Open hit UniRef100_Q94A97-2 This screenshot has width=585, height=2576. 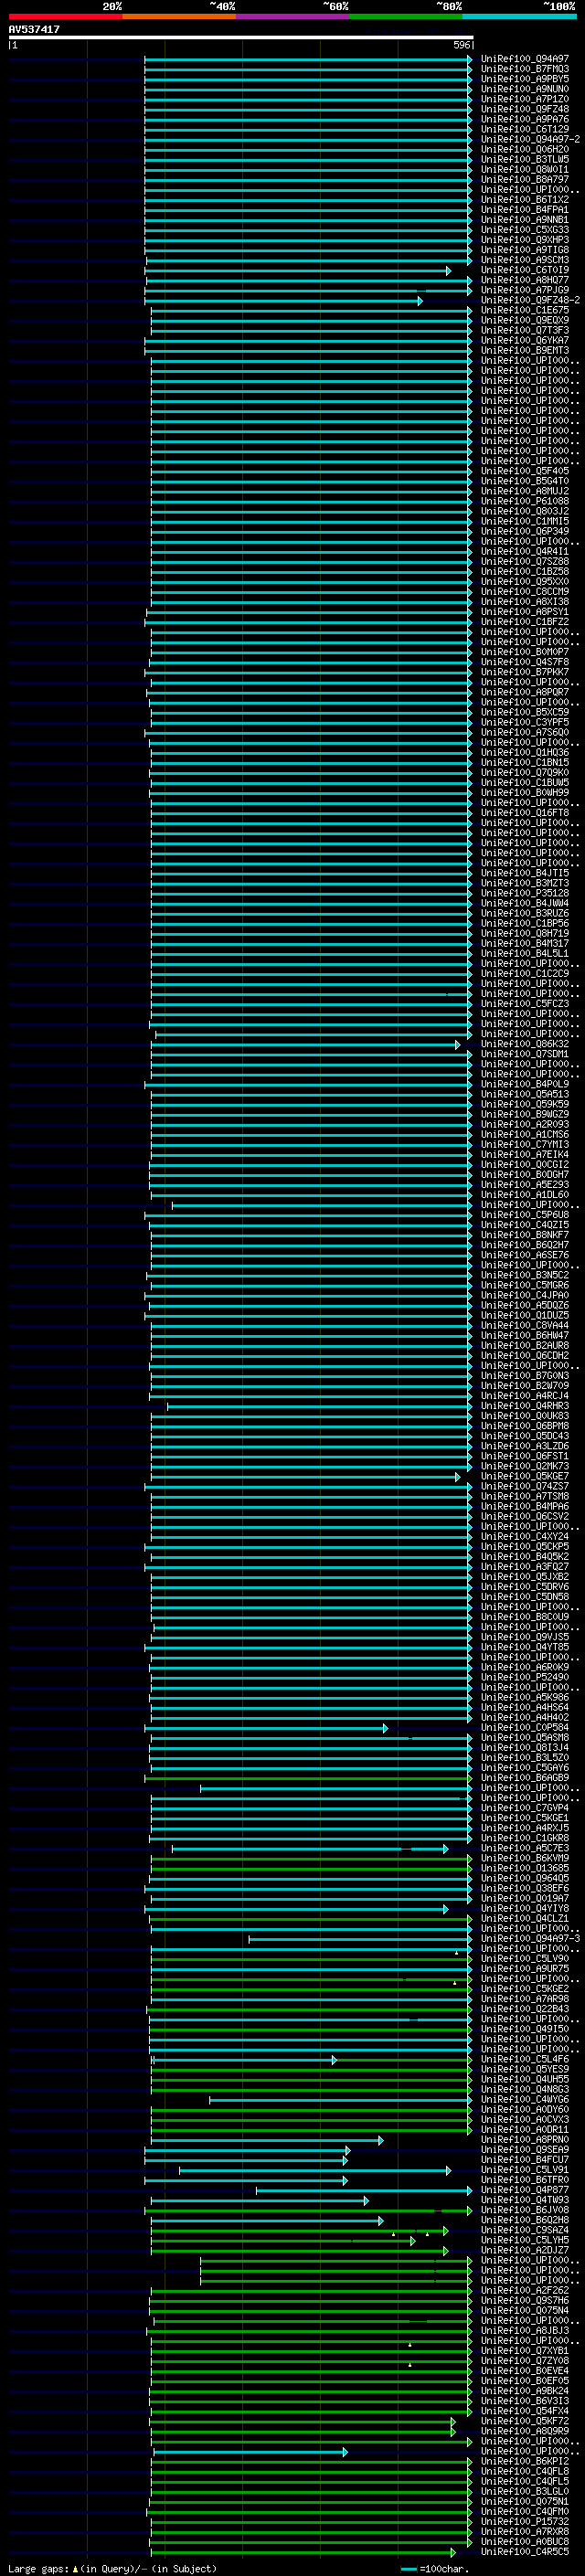(530, 139)
